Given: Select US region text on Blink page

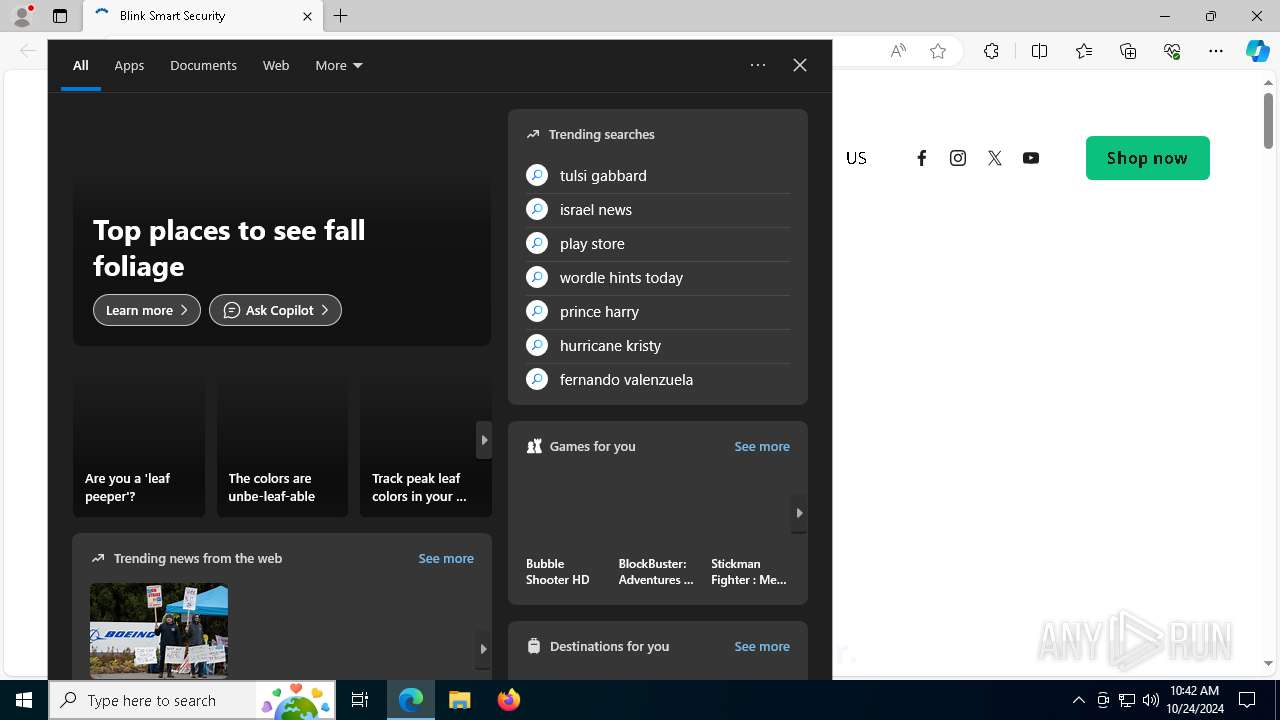Looking at the screenshot, I should click(856, 158).
